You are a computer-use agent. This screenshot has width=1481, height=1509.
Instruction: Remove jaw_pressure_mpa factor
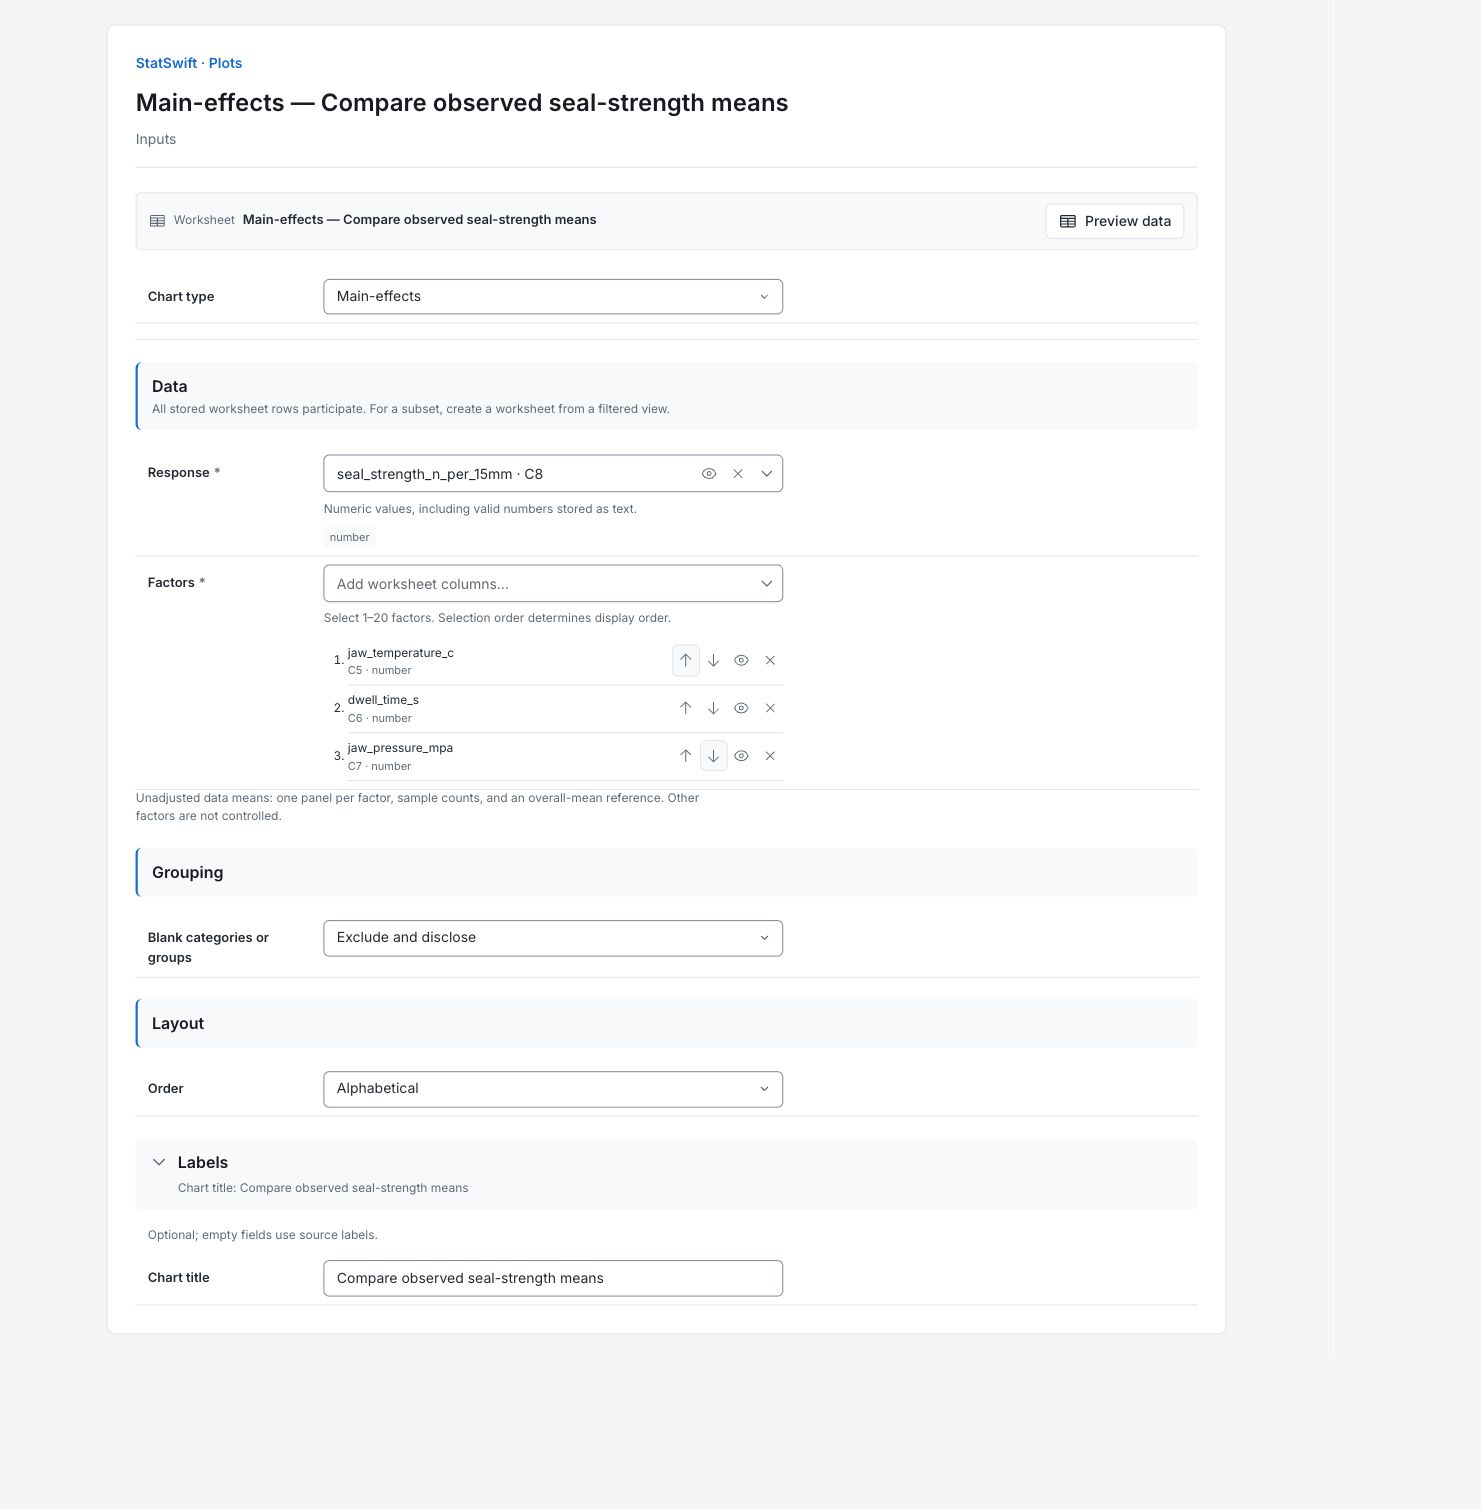click(770, 756)
